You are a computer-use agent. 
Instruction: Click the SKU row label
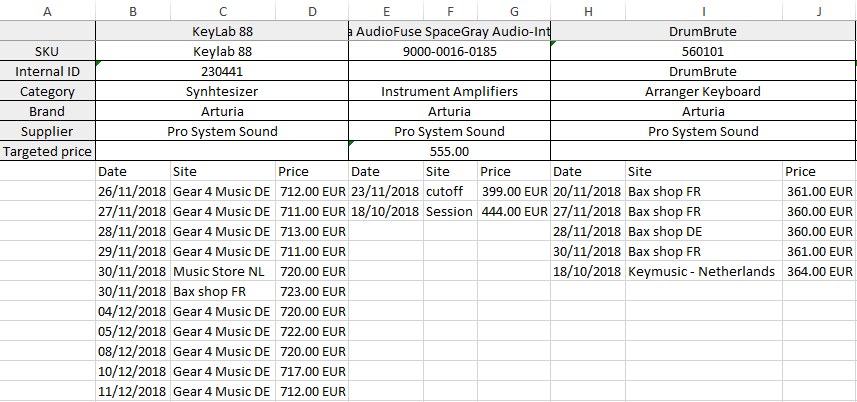[48, 51]
